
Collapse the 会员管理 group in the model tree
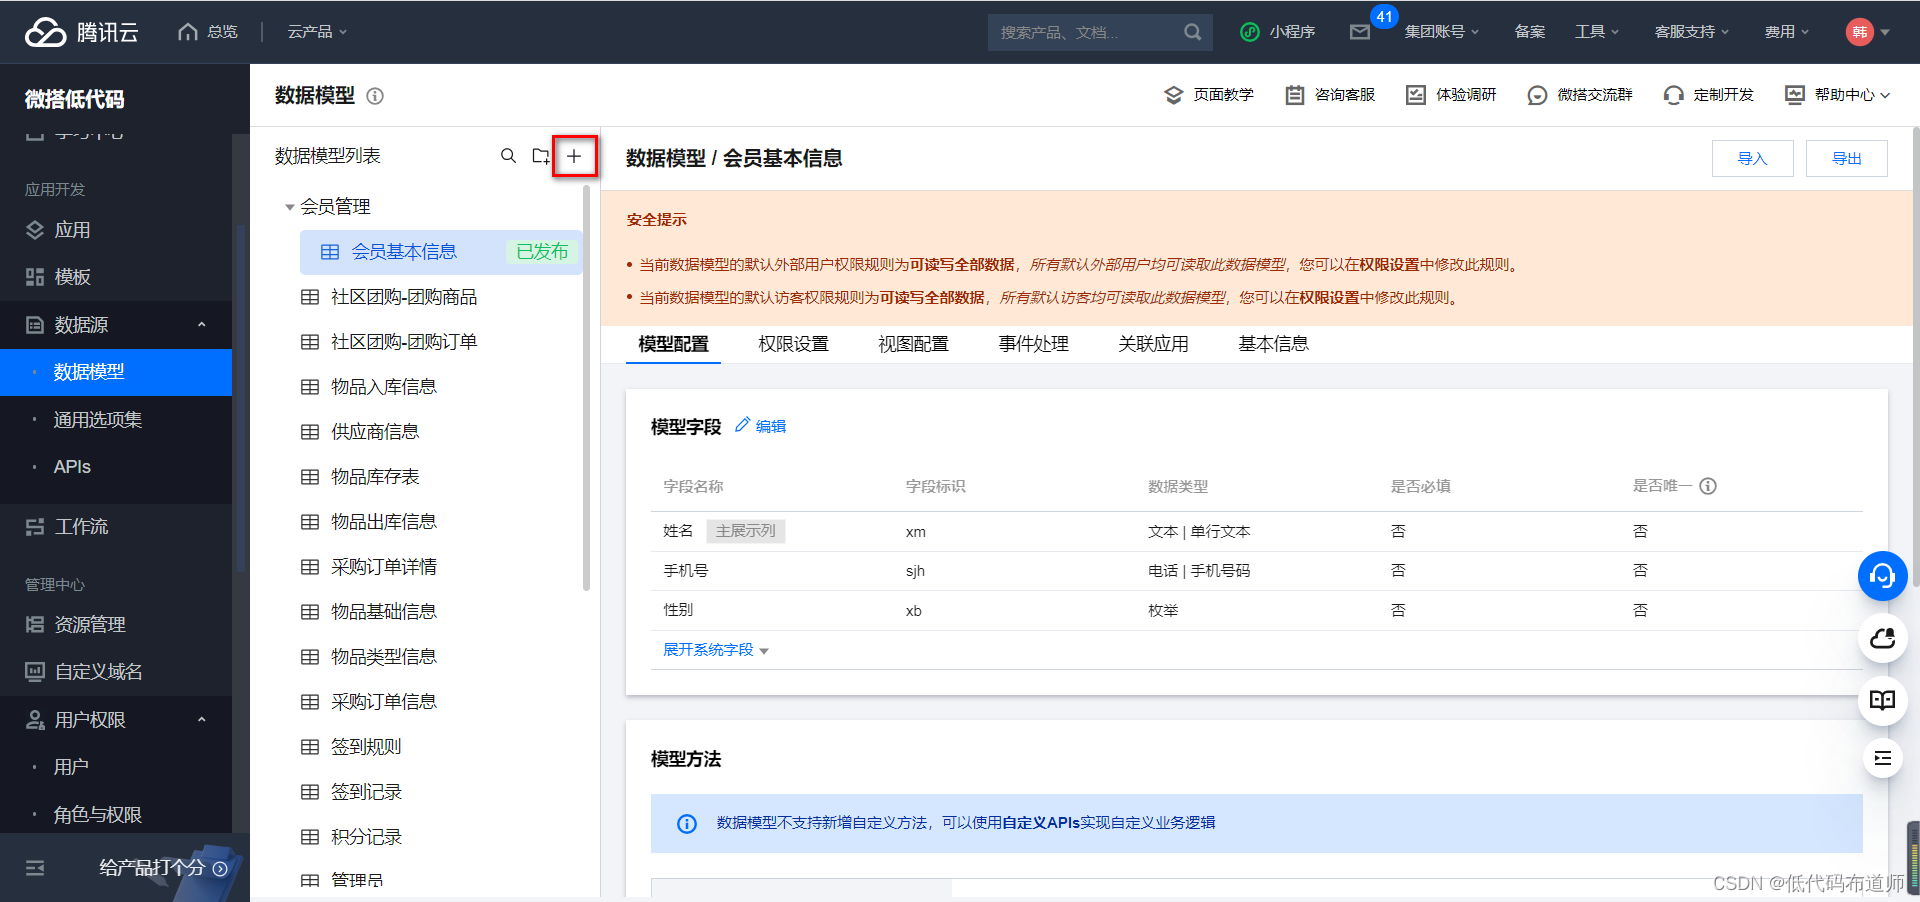click(x=288, y=206)
